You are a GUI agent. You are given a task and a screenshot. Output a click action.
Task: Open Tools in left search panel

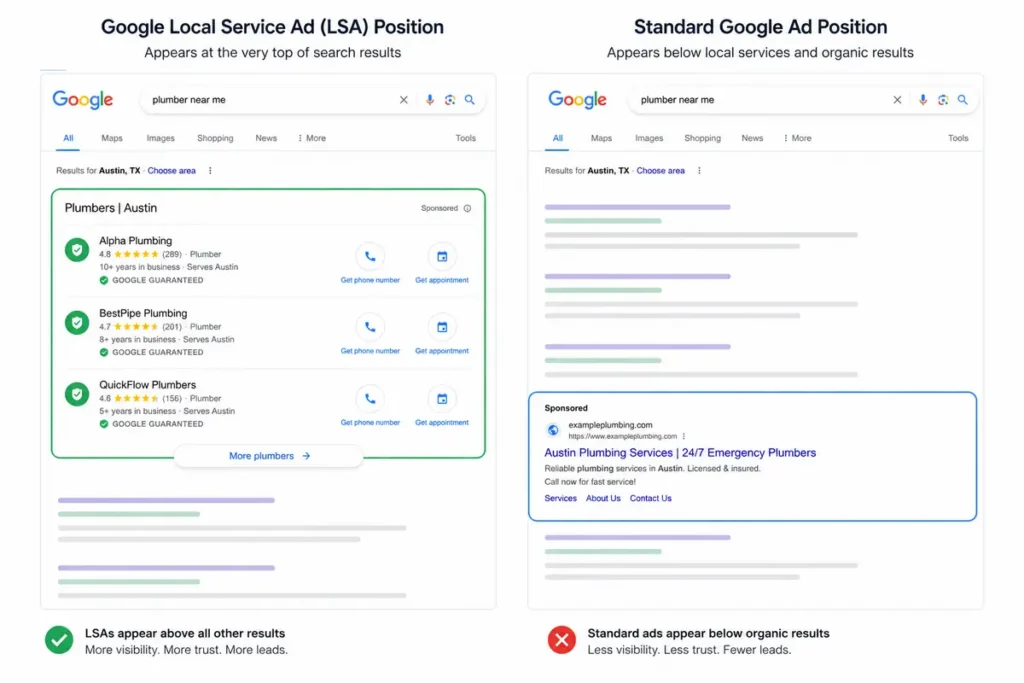[466, 138]
